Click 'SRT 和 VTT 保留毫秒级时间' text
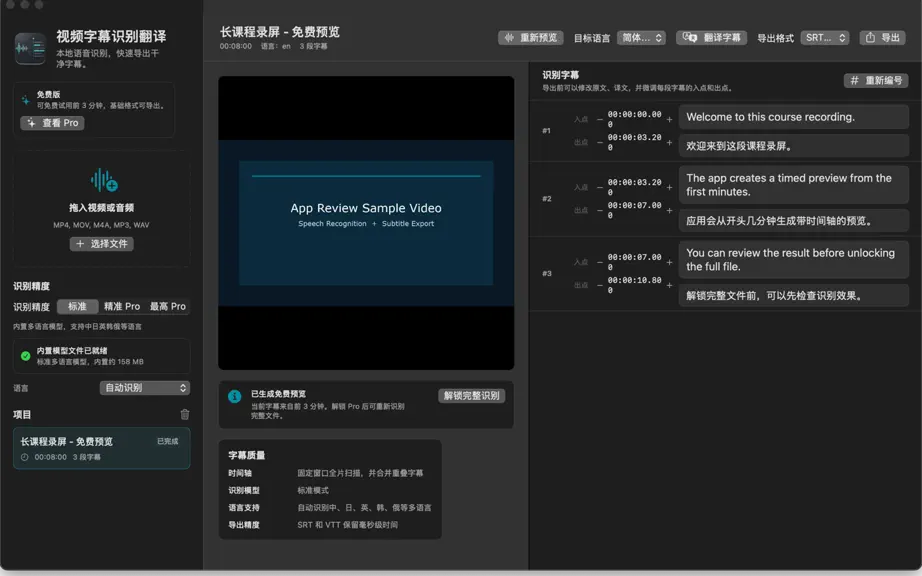 click(x=348, y=525)
